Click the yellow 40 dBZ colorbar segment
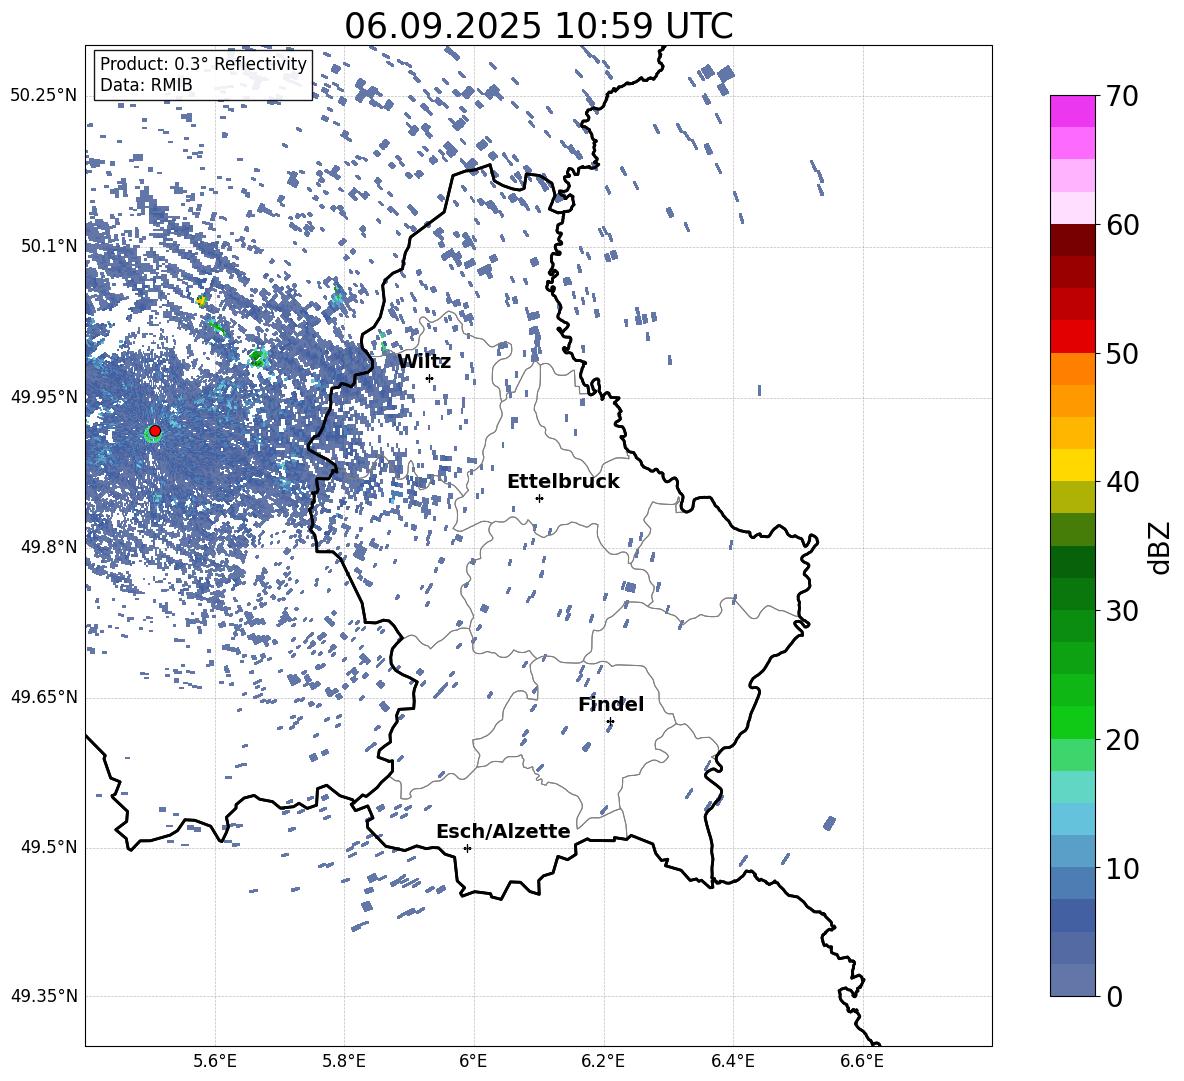1184x1081 pixels. click(1072, 465)
